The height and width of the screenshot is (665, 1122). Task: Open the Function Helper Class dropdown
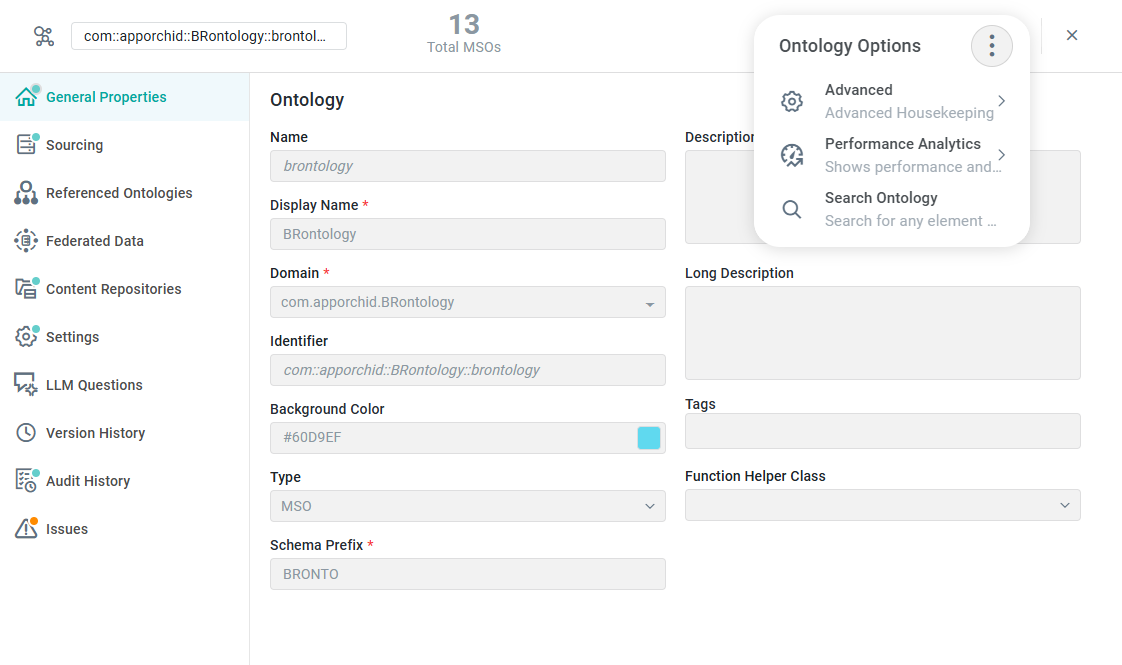tap(883, 505)
